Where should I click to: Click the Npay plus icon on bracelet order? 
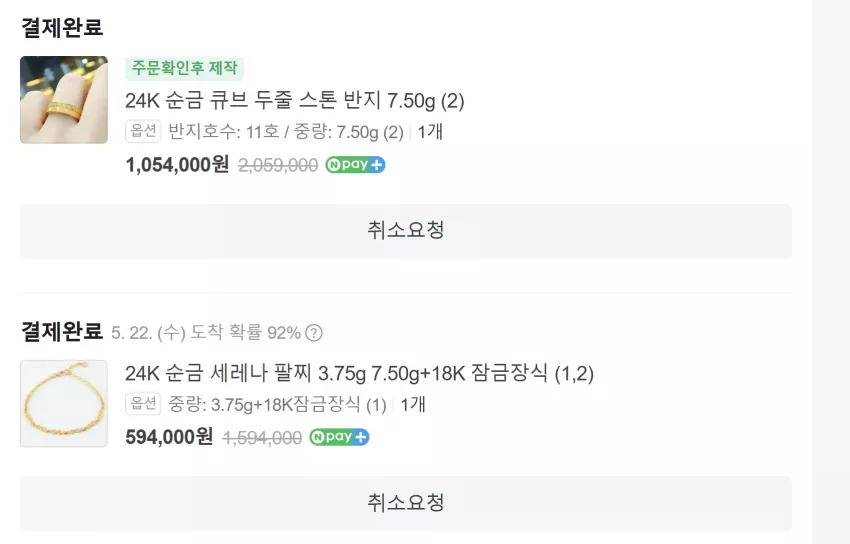click(x=339, y=437)
